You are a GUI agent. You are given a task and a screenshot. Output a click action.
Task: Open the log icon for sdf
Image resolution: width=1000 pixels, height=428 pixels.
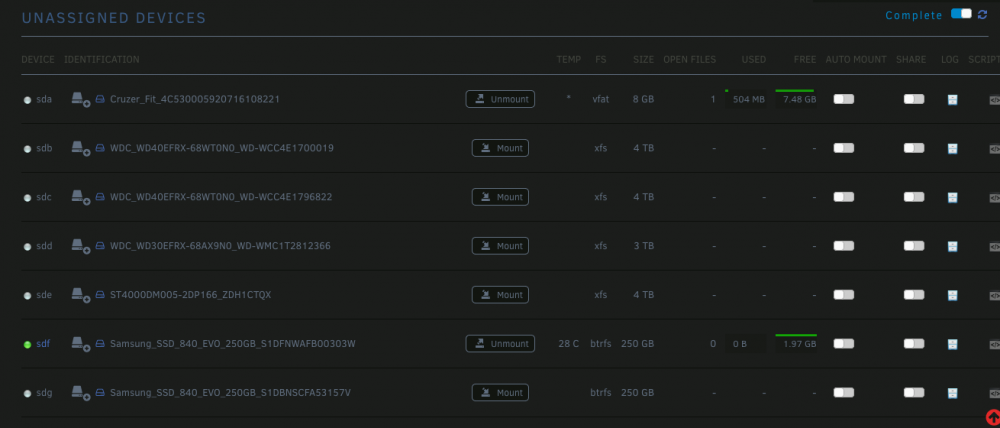tap(952, 344)
